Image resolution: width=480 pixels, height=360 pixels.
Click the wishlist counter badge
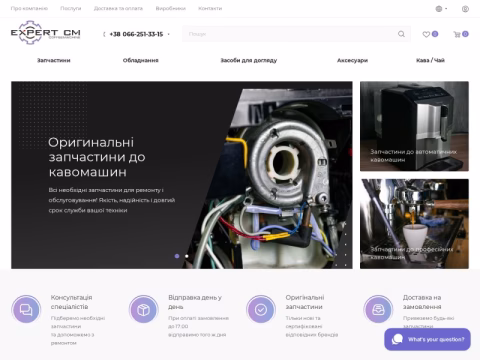[x=435, y=34]
